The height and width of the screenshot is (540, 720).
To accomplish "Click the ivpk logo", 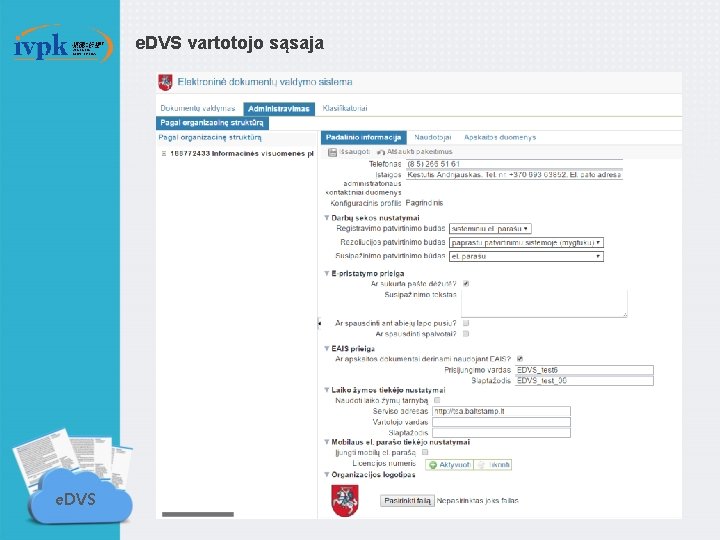I will 63,44.
